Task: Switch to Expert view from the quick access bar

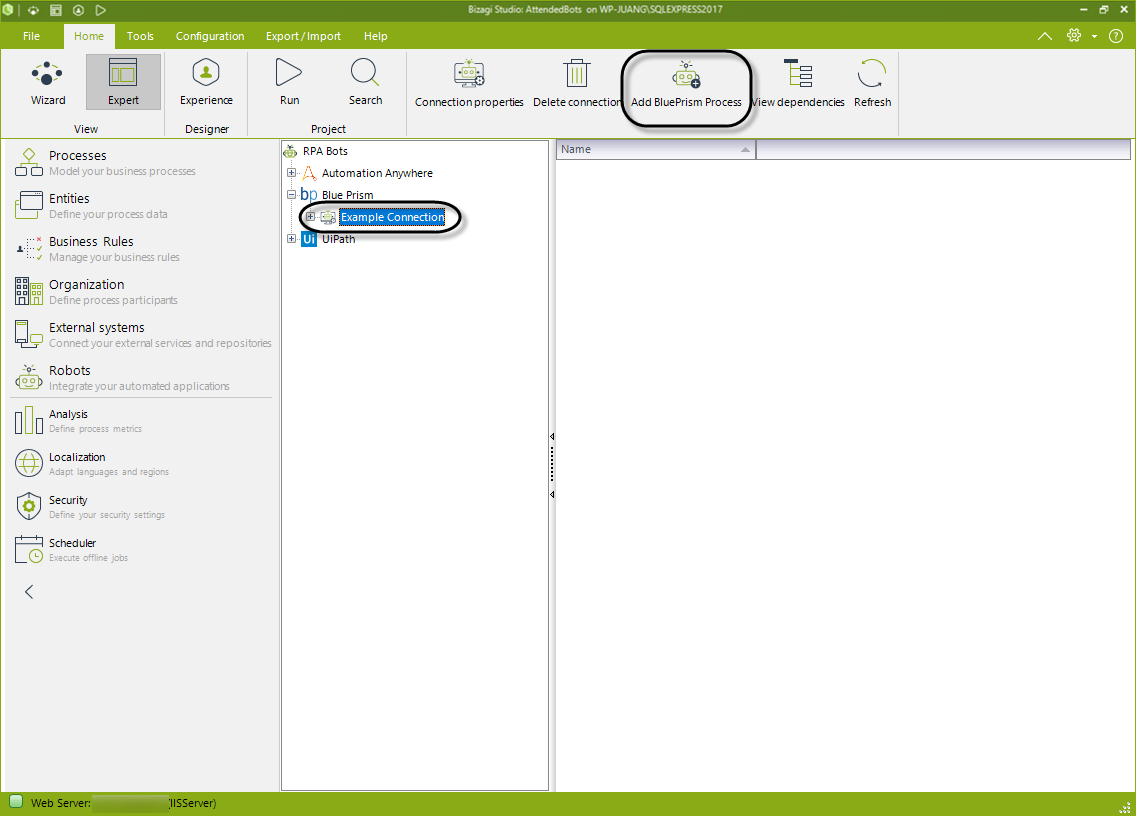Action: pyautogui.click(x=56, y=10)
